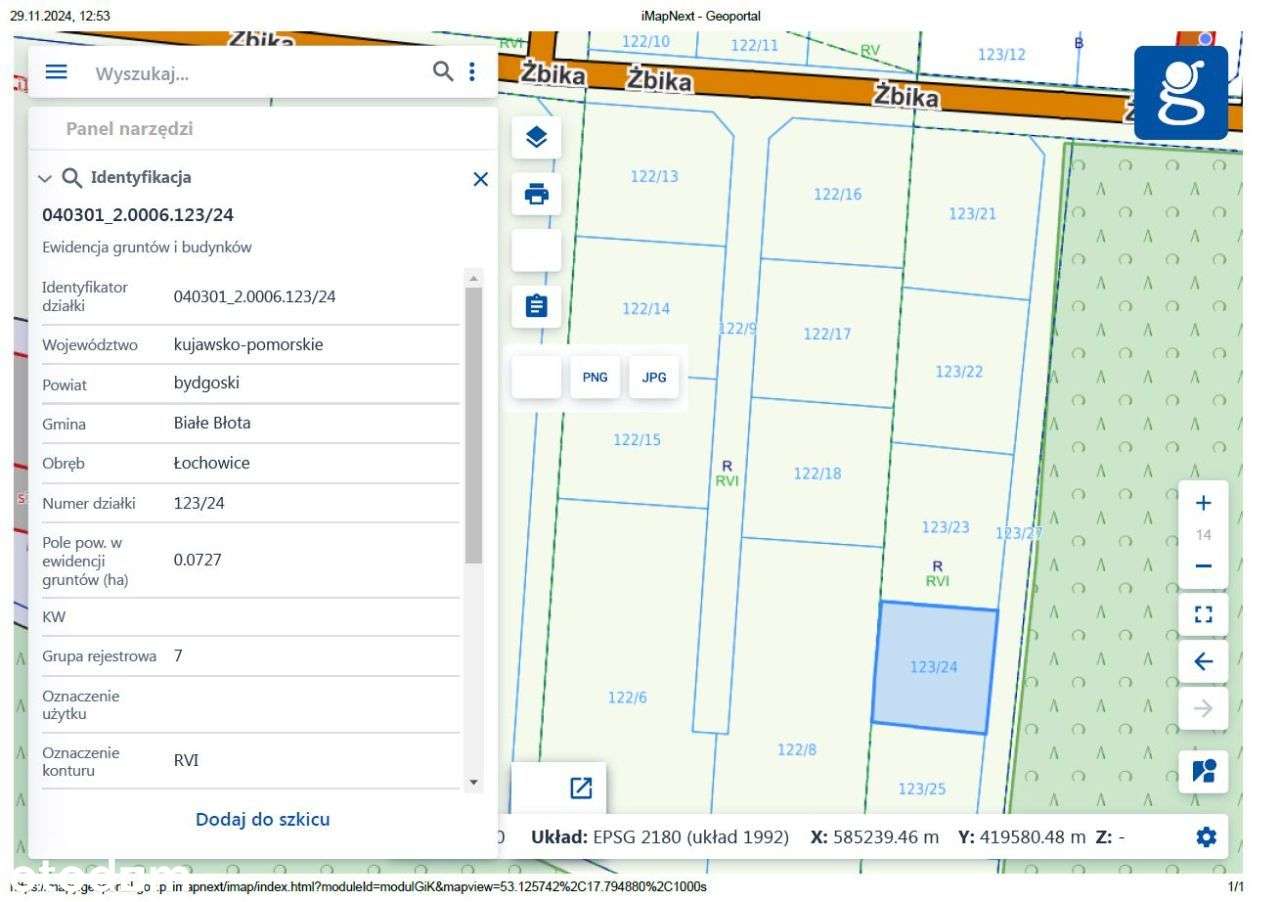The image size is (1280, 902).
Task: Open the map pin location tool
Action: pos(1204,771)
